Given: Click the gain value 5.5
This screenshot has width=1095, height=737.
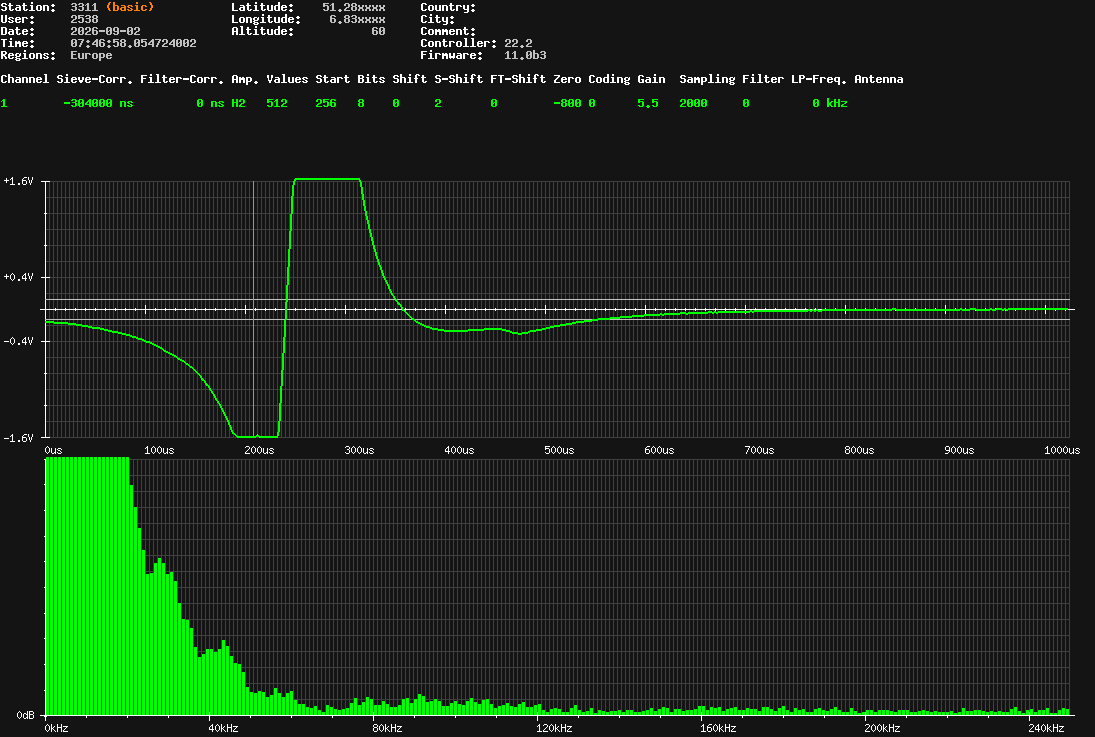Looking at the screenshot, I should coord(647,103).
